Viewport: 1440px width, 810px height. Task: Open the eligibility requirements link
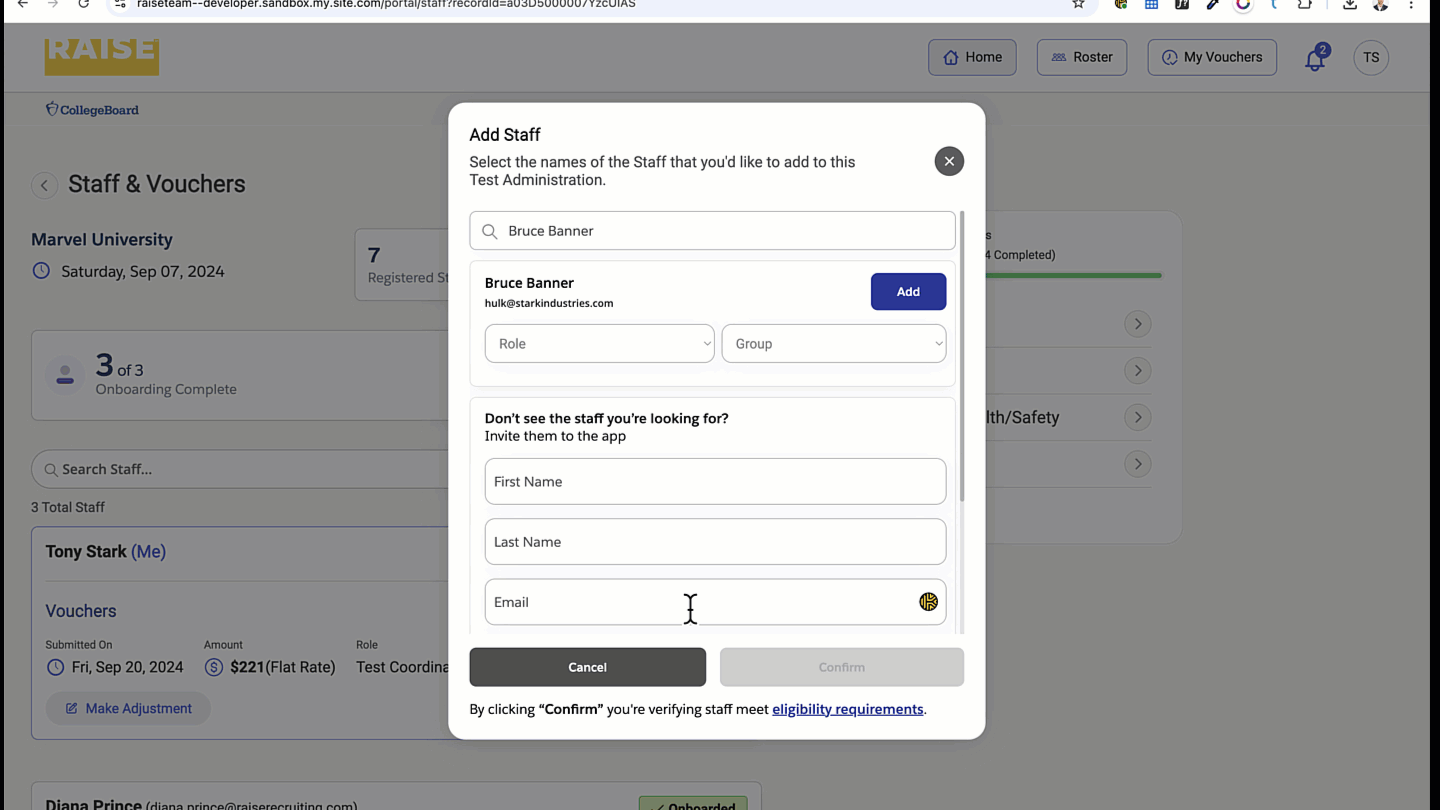tap(847, 709)
